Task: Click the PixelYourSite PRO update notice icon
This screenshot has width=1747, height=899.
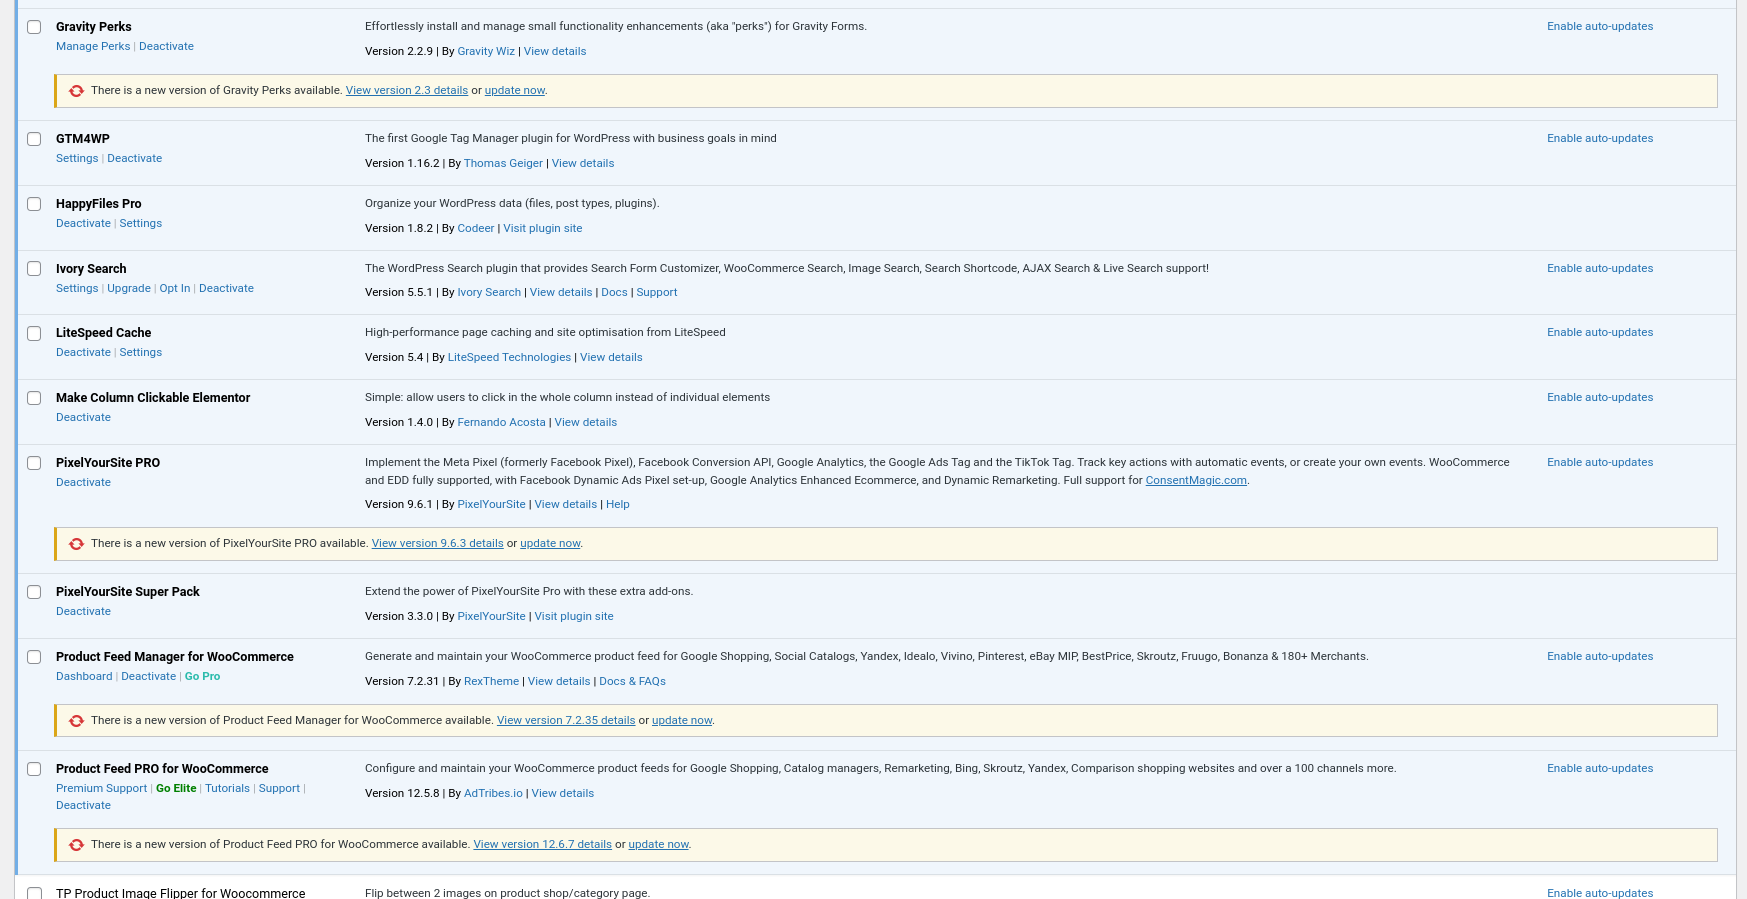Action: (76, 544)
